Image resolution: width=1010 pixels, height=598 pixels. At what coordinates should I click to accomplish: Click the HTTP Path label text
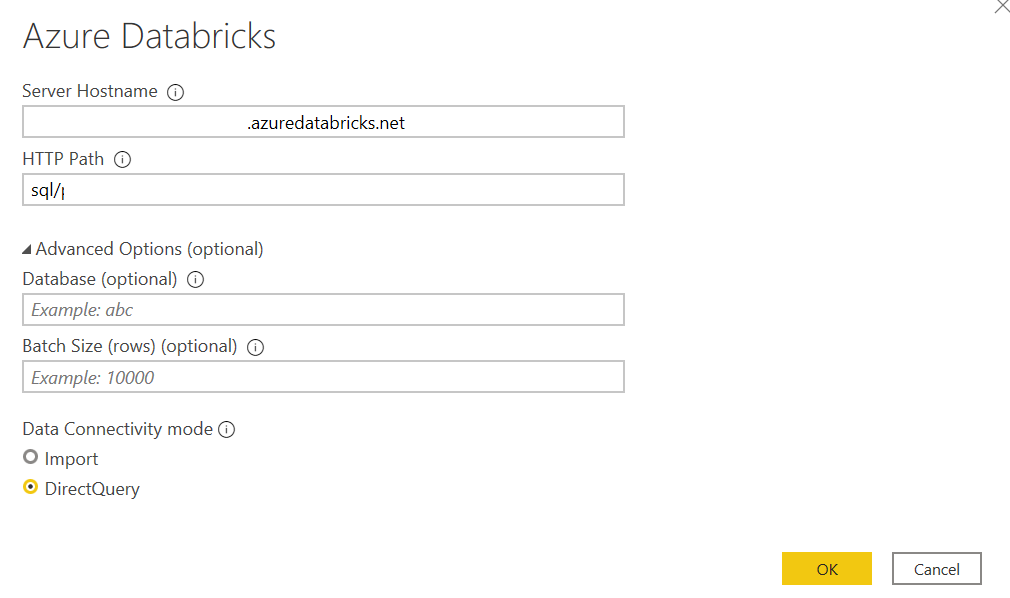pyautogui.click(x=63, y=159)
